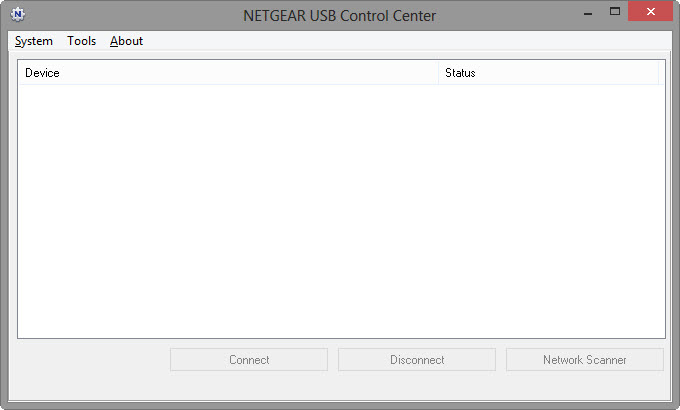Click divider between Device and Status headers
This screenshot has width=680, height=410.
coord(438,73)
